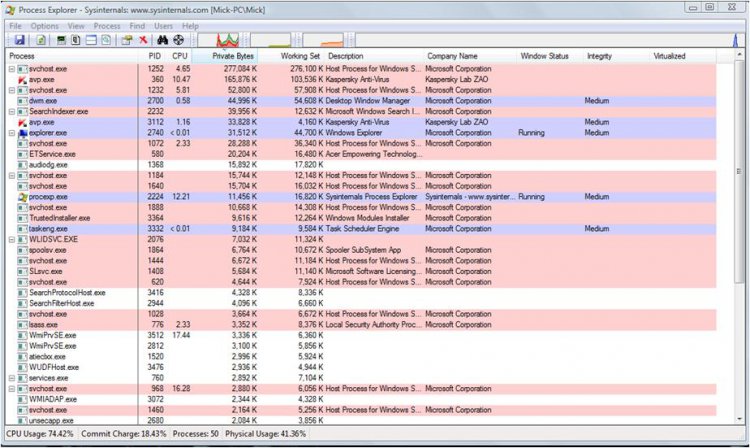
Task: Select the ETService.exe process row
Action: pos(361,154)
